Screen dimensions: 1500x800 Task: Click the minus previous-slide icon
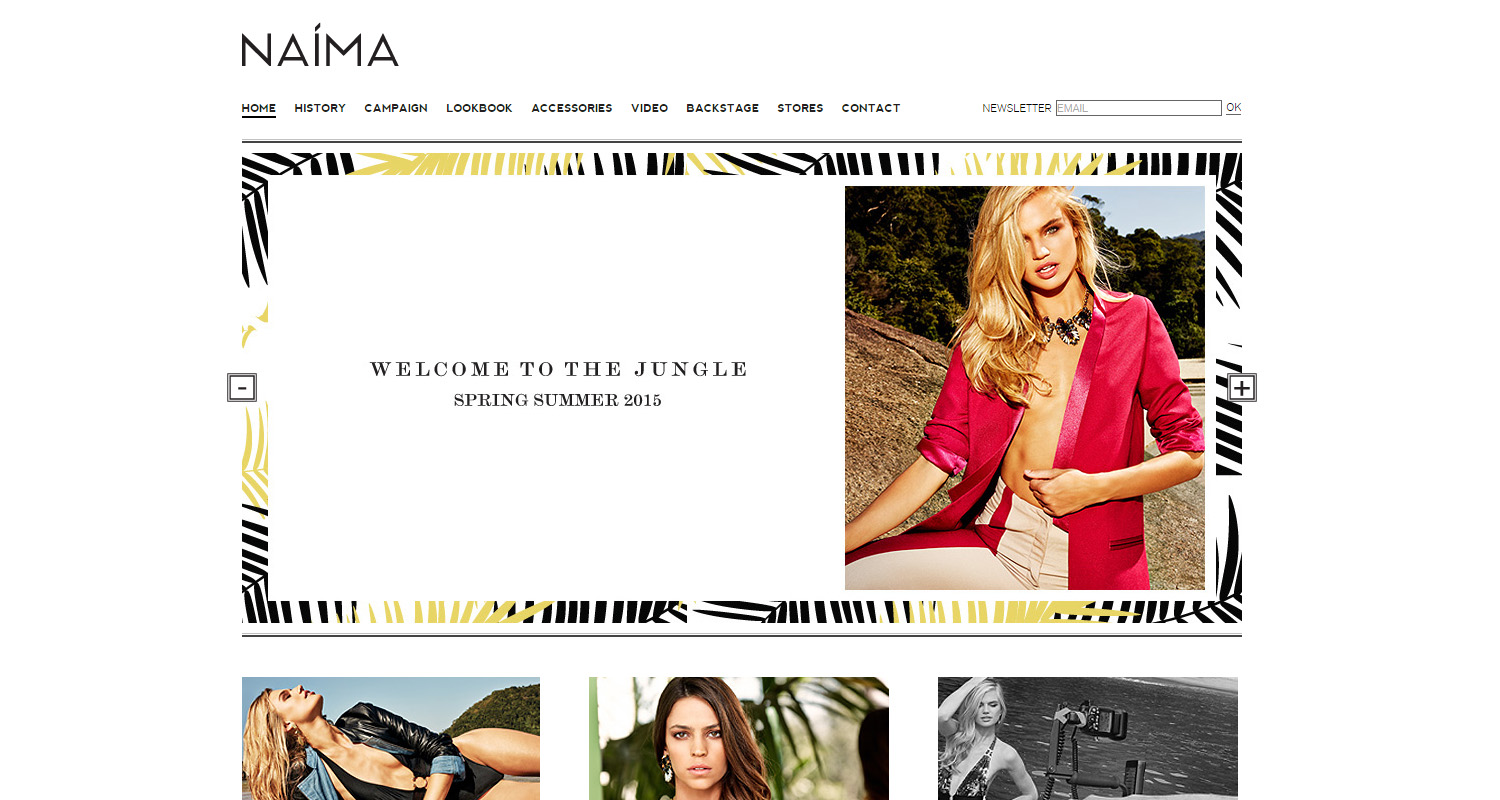coord(242,388)
